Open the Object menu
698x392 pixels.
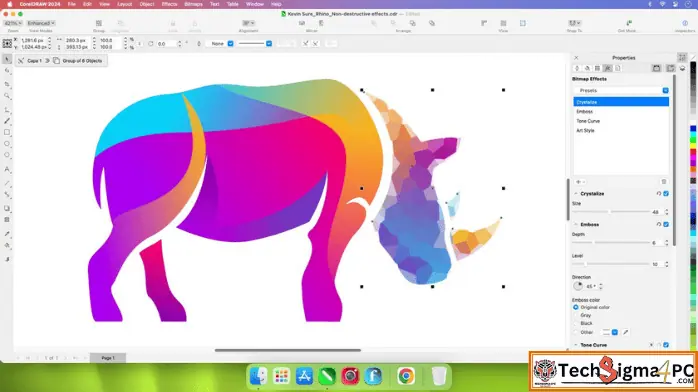[x=146, y=4]
